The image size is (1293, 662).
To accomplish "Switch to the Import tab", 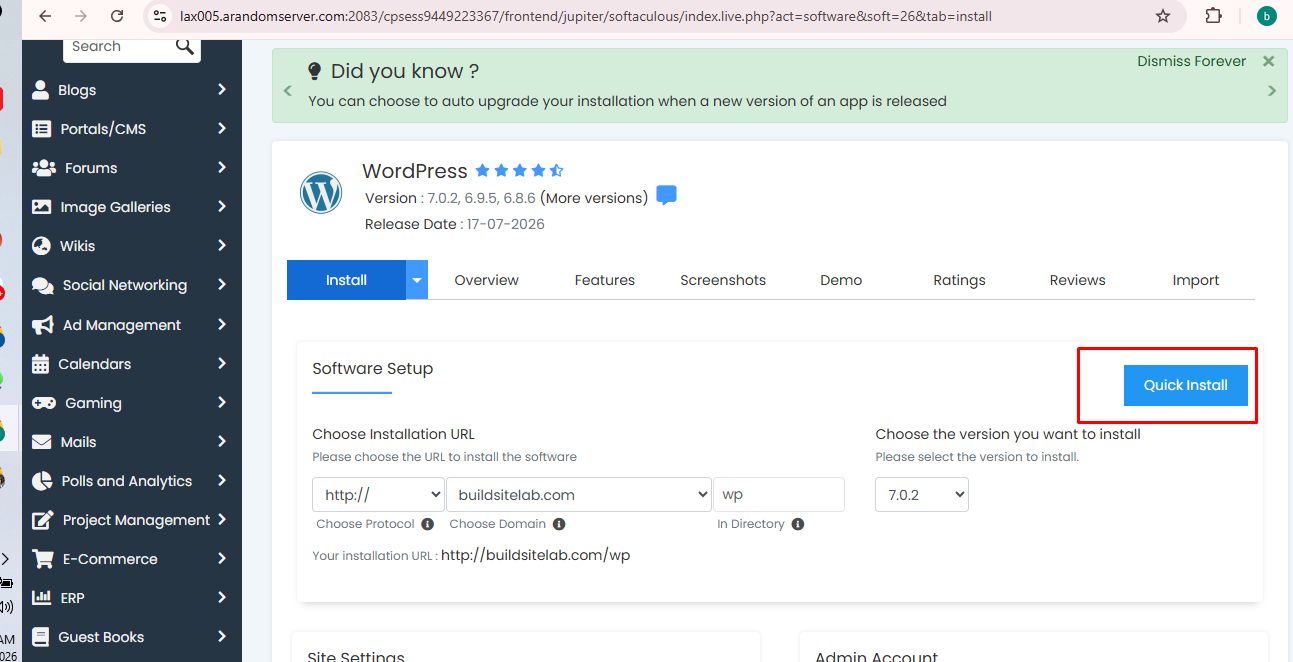I will pyautogui.click(x=1196, y=280).
